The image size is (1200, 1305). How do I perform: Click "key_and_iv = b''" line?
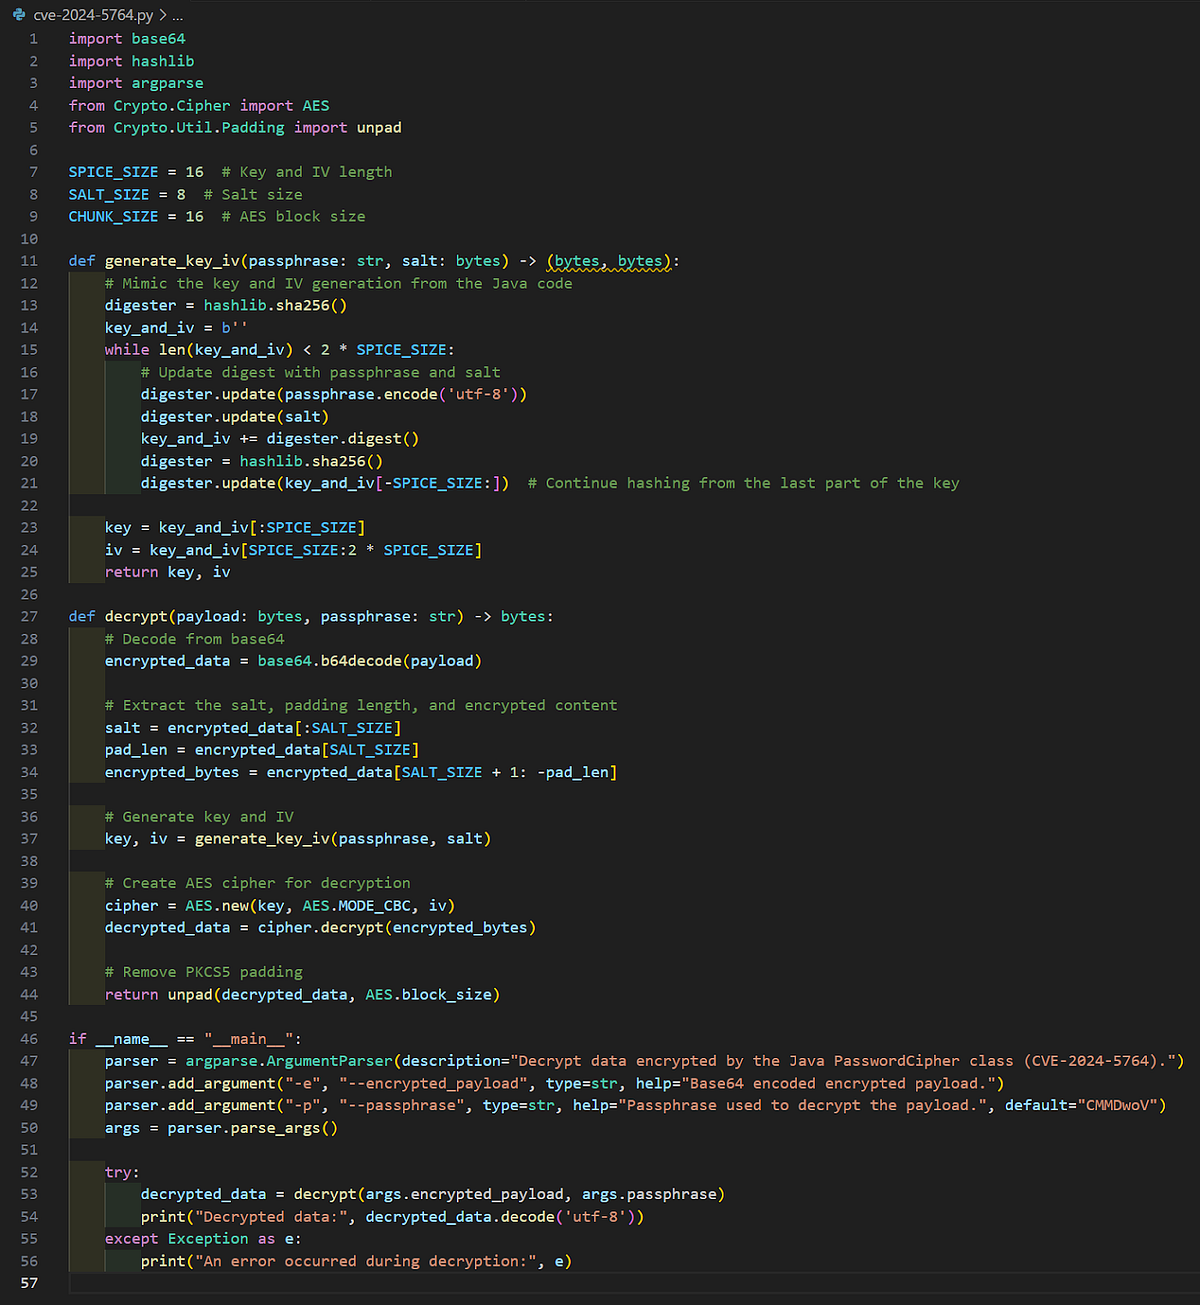click(176, 328)
